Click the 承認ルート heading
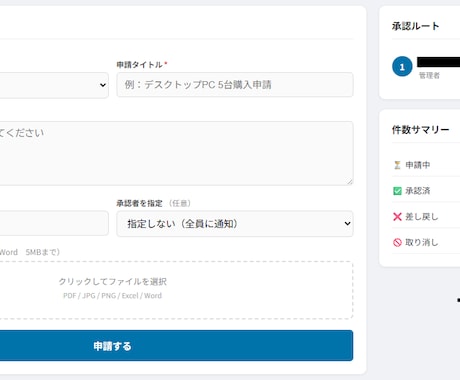 (416, 26)
